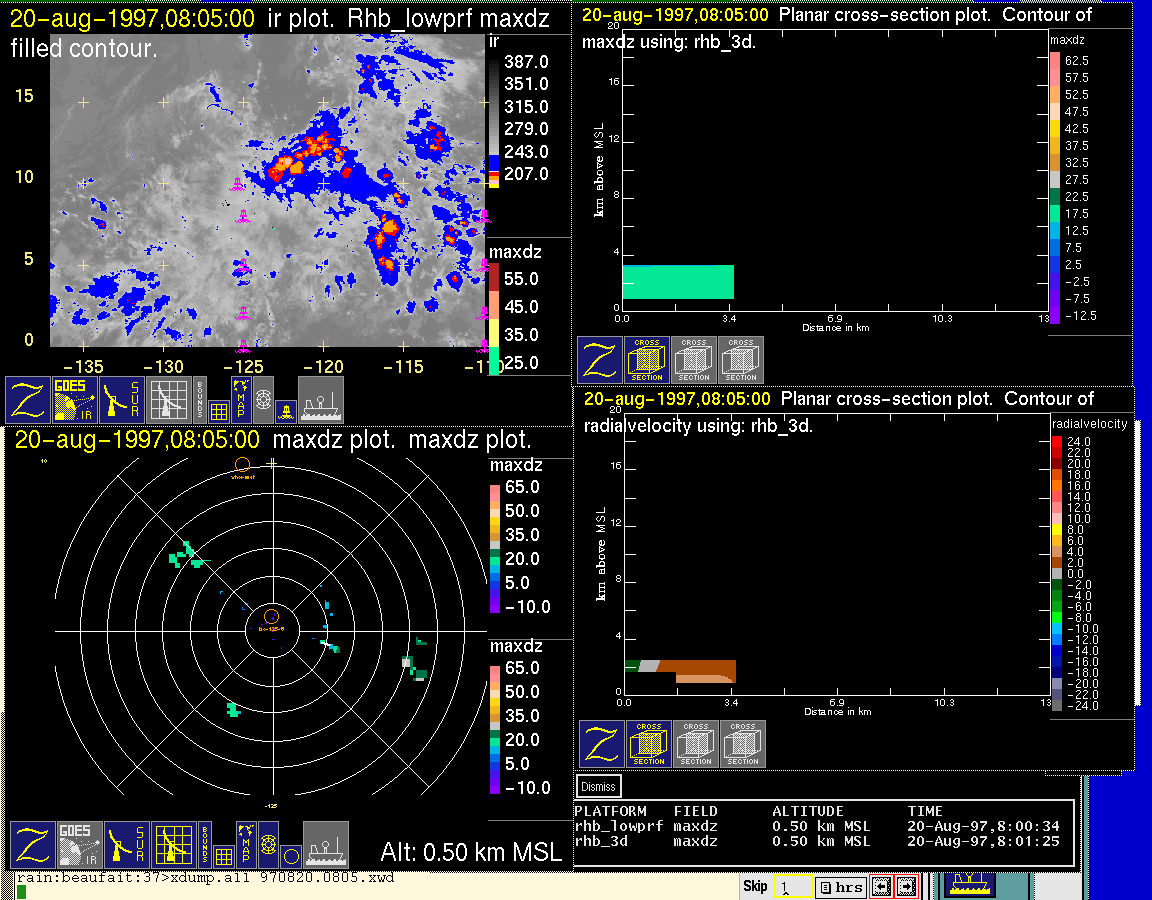
Task: Toggle the BOUNDS overlay in maxdz plot
Action: (204, 845)
